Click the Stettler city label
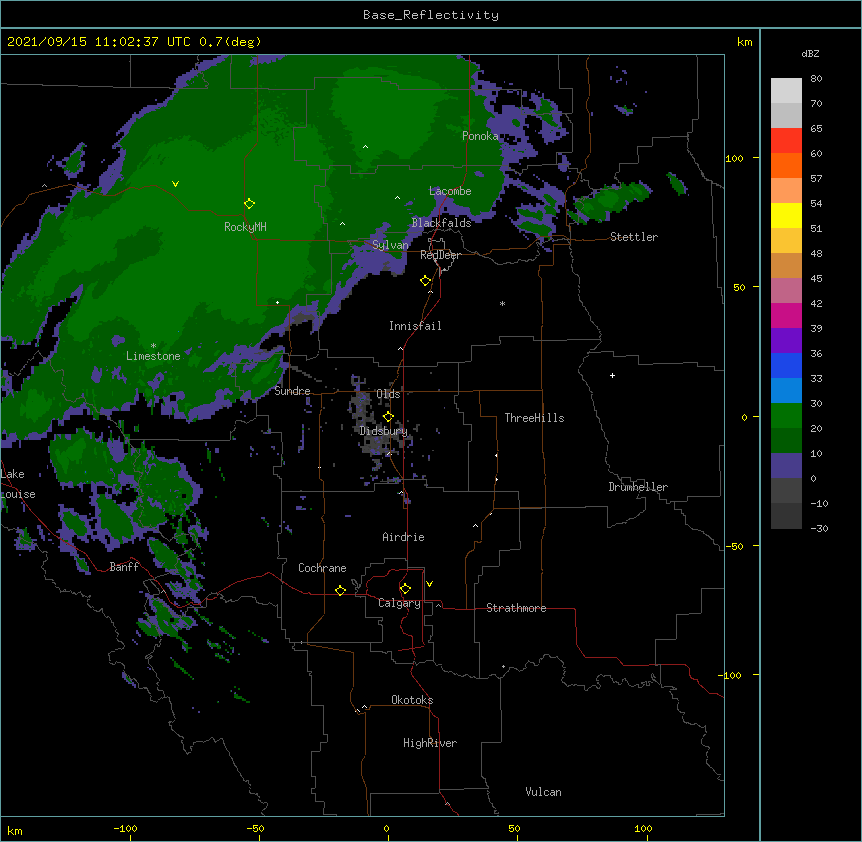This screenshot has height=842, width=862. click(634, 237)
